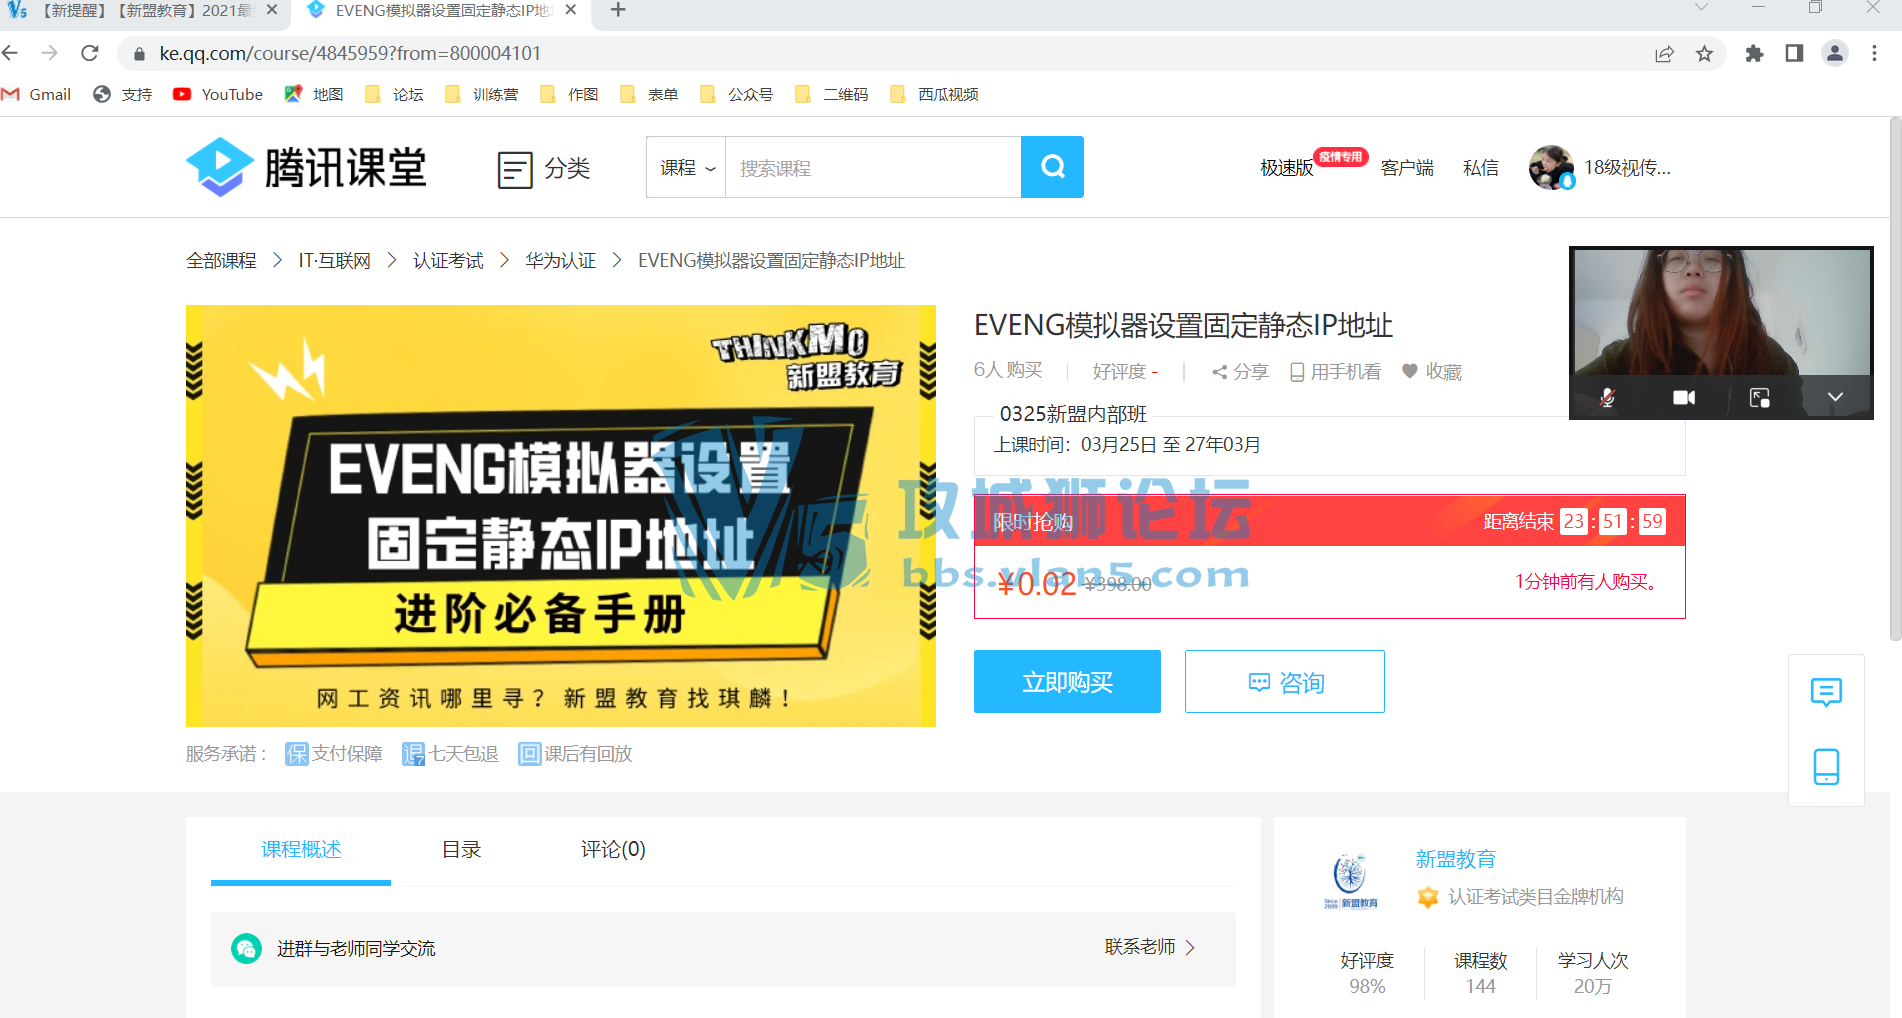Click the Tencent Classroom logo
Screen dimensions: 1902x1018
307,167
